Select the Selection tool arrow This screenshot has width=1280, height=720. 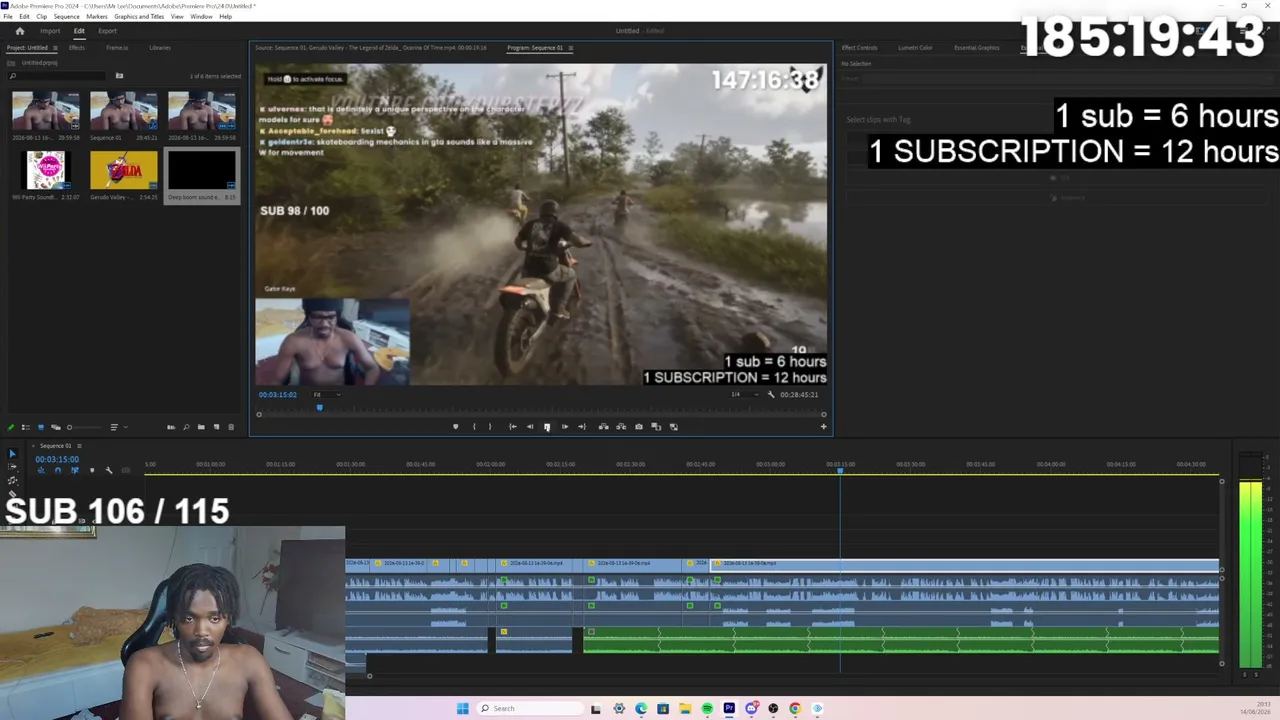[12, 454]
